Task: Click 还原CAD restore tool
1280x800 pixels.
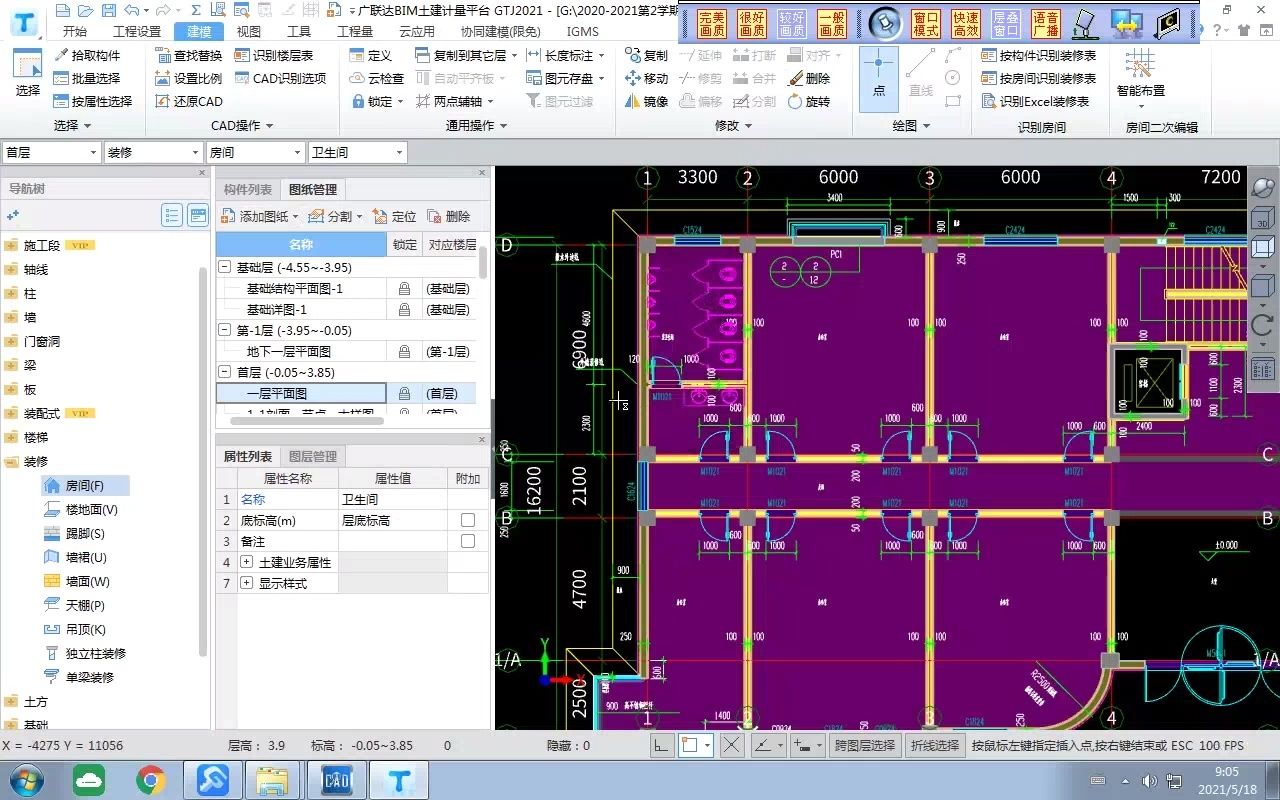Action: point(189,101)
